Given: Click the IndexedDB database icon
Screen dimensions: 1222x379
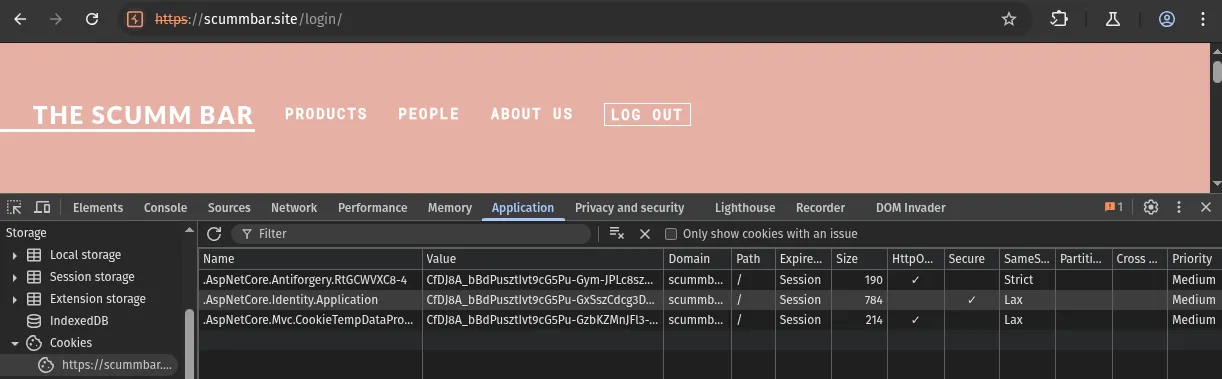Looking at the screenshot, I should [34, 321].
